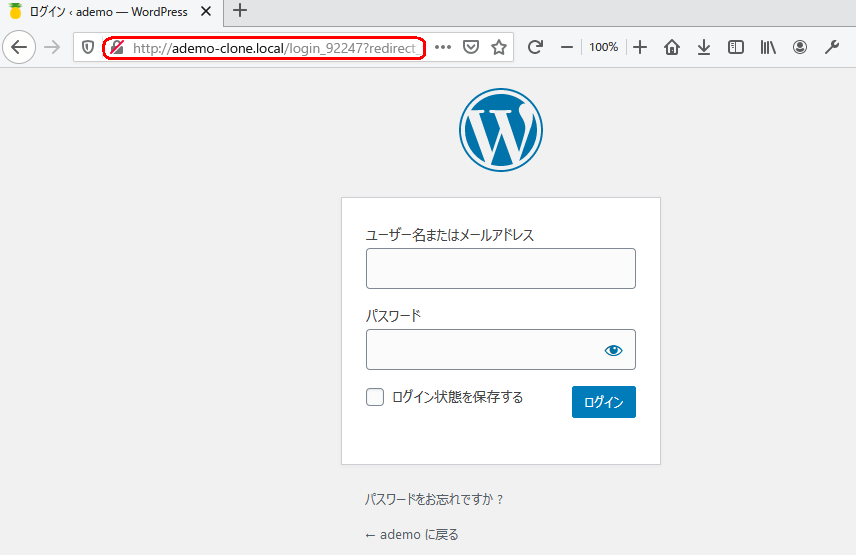Click the insecure connection lock icon

tap(117, 47)
